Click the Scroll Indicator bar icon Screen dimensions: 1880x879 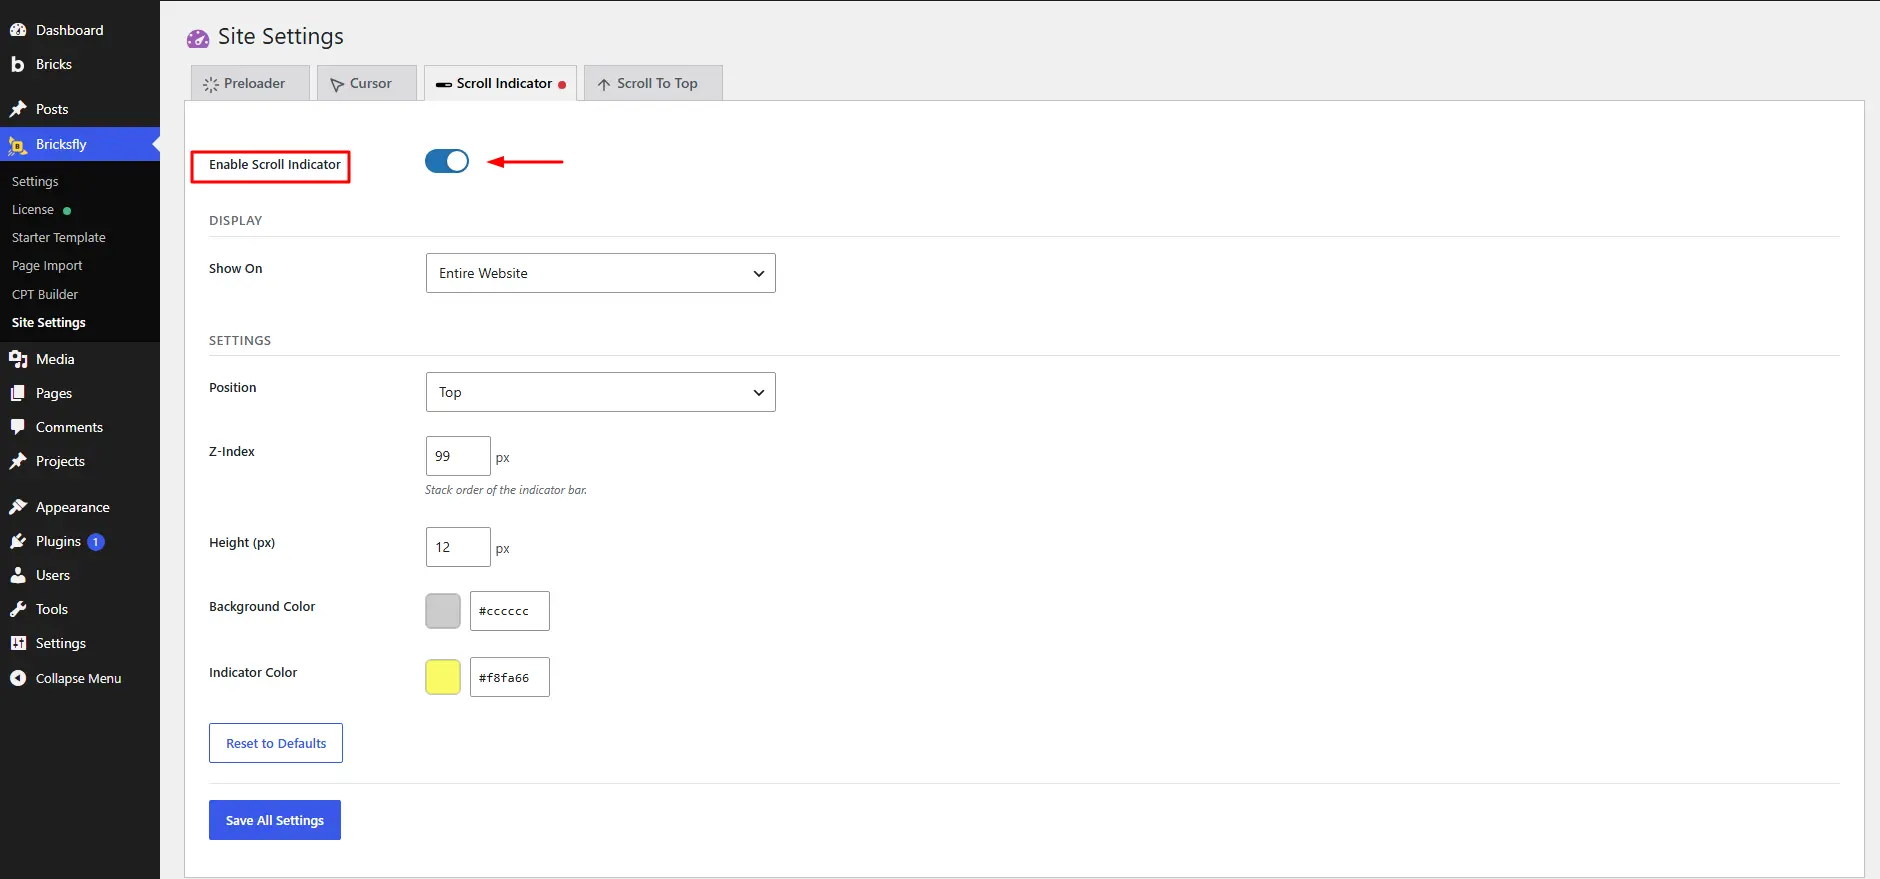click(x=444, y=85)
